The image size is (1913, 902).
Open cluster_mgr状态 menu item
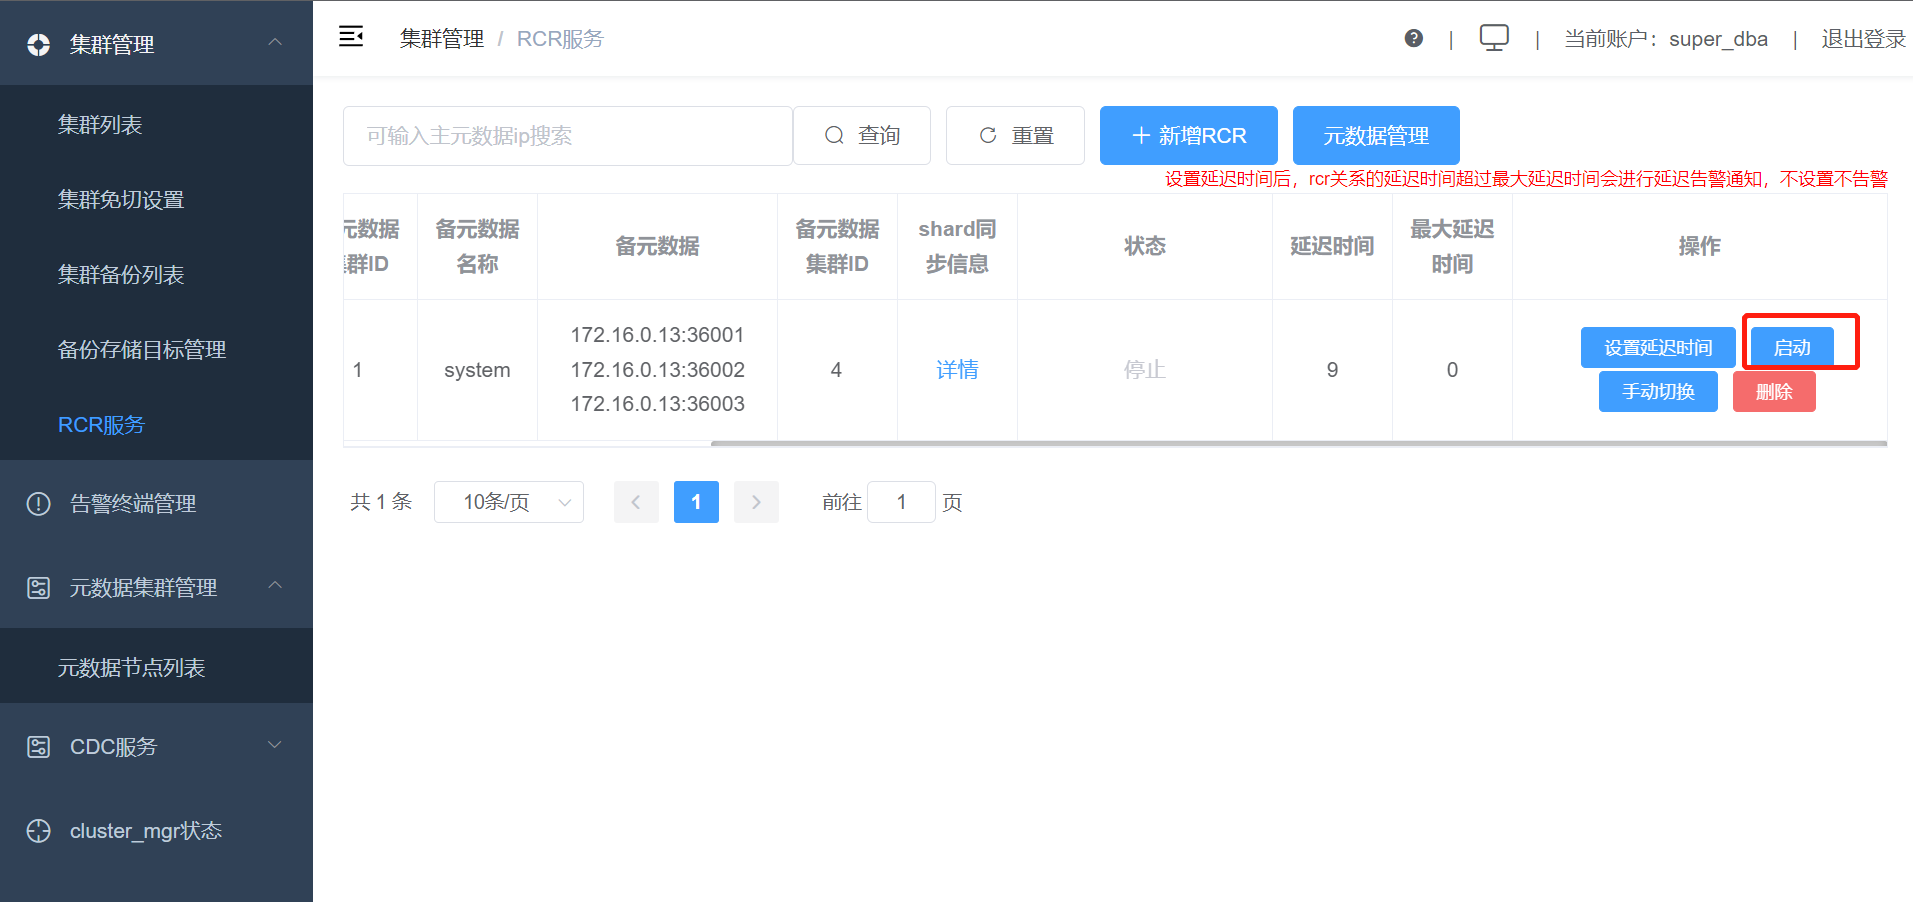pos(156,830)
